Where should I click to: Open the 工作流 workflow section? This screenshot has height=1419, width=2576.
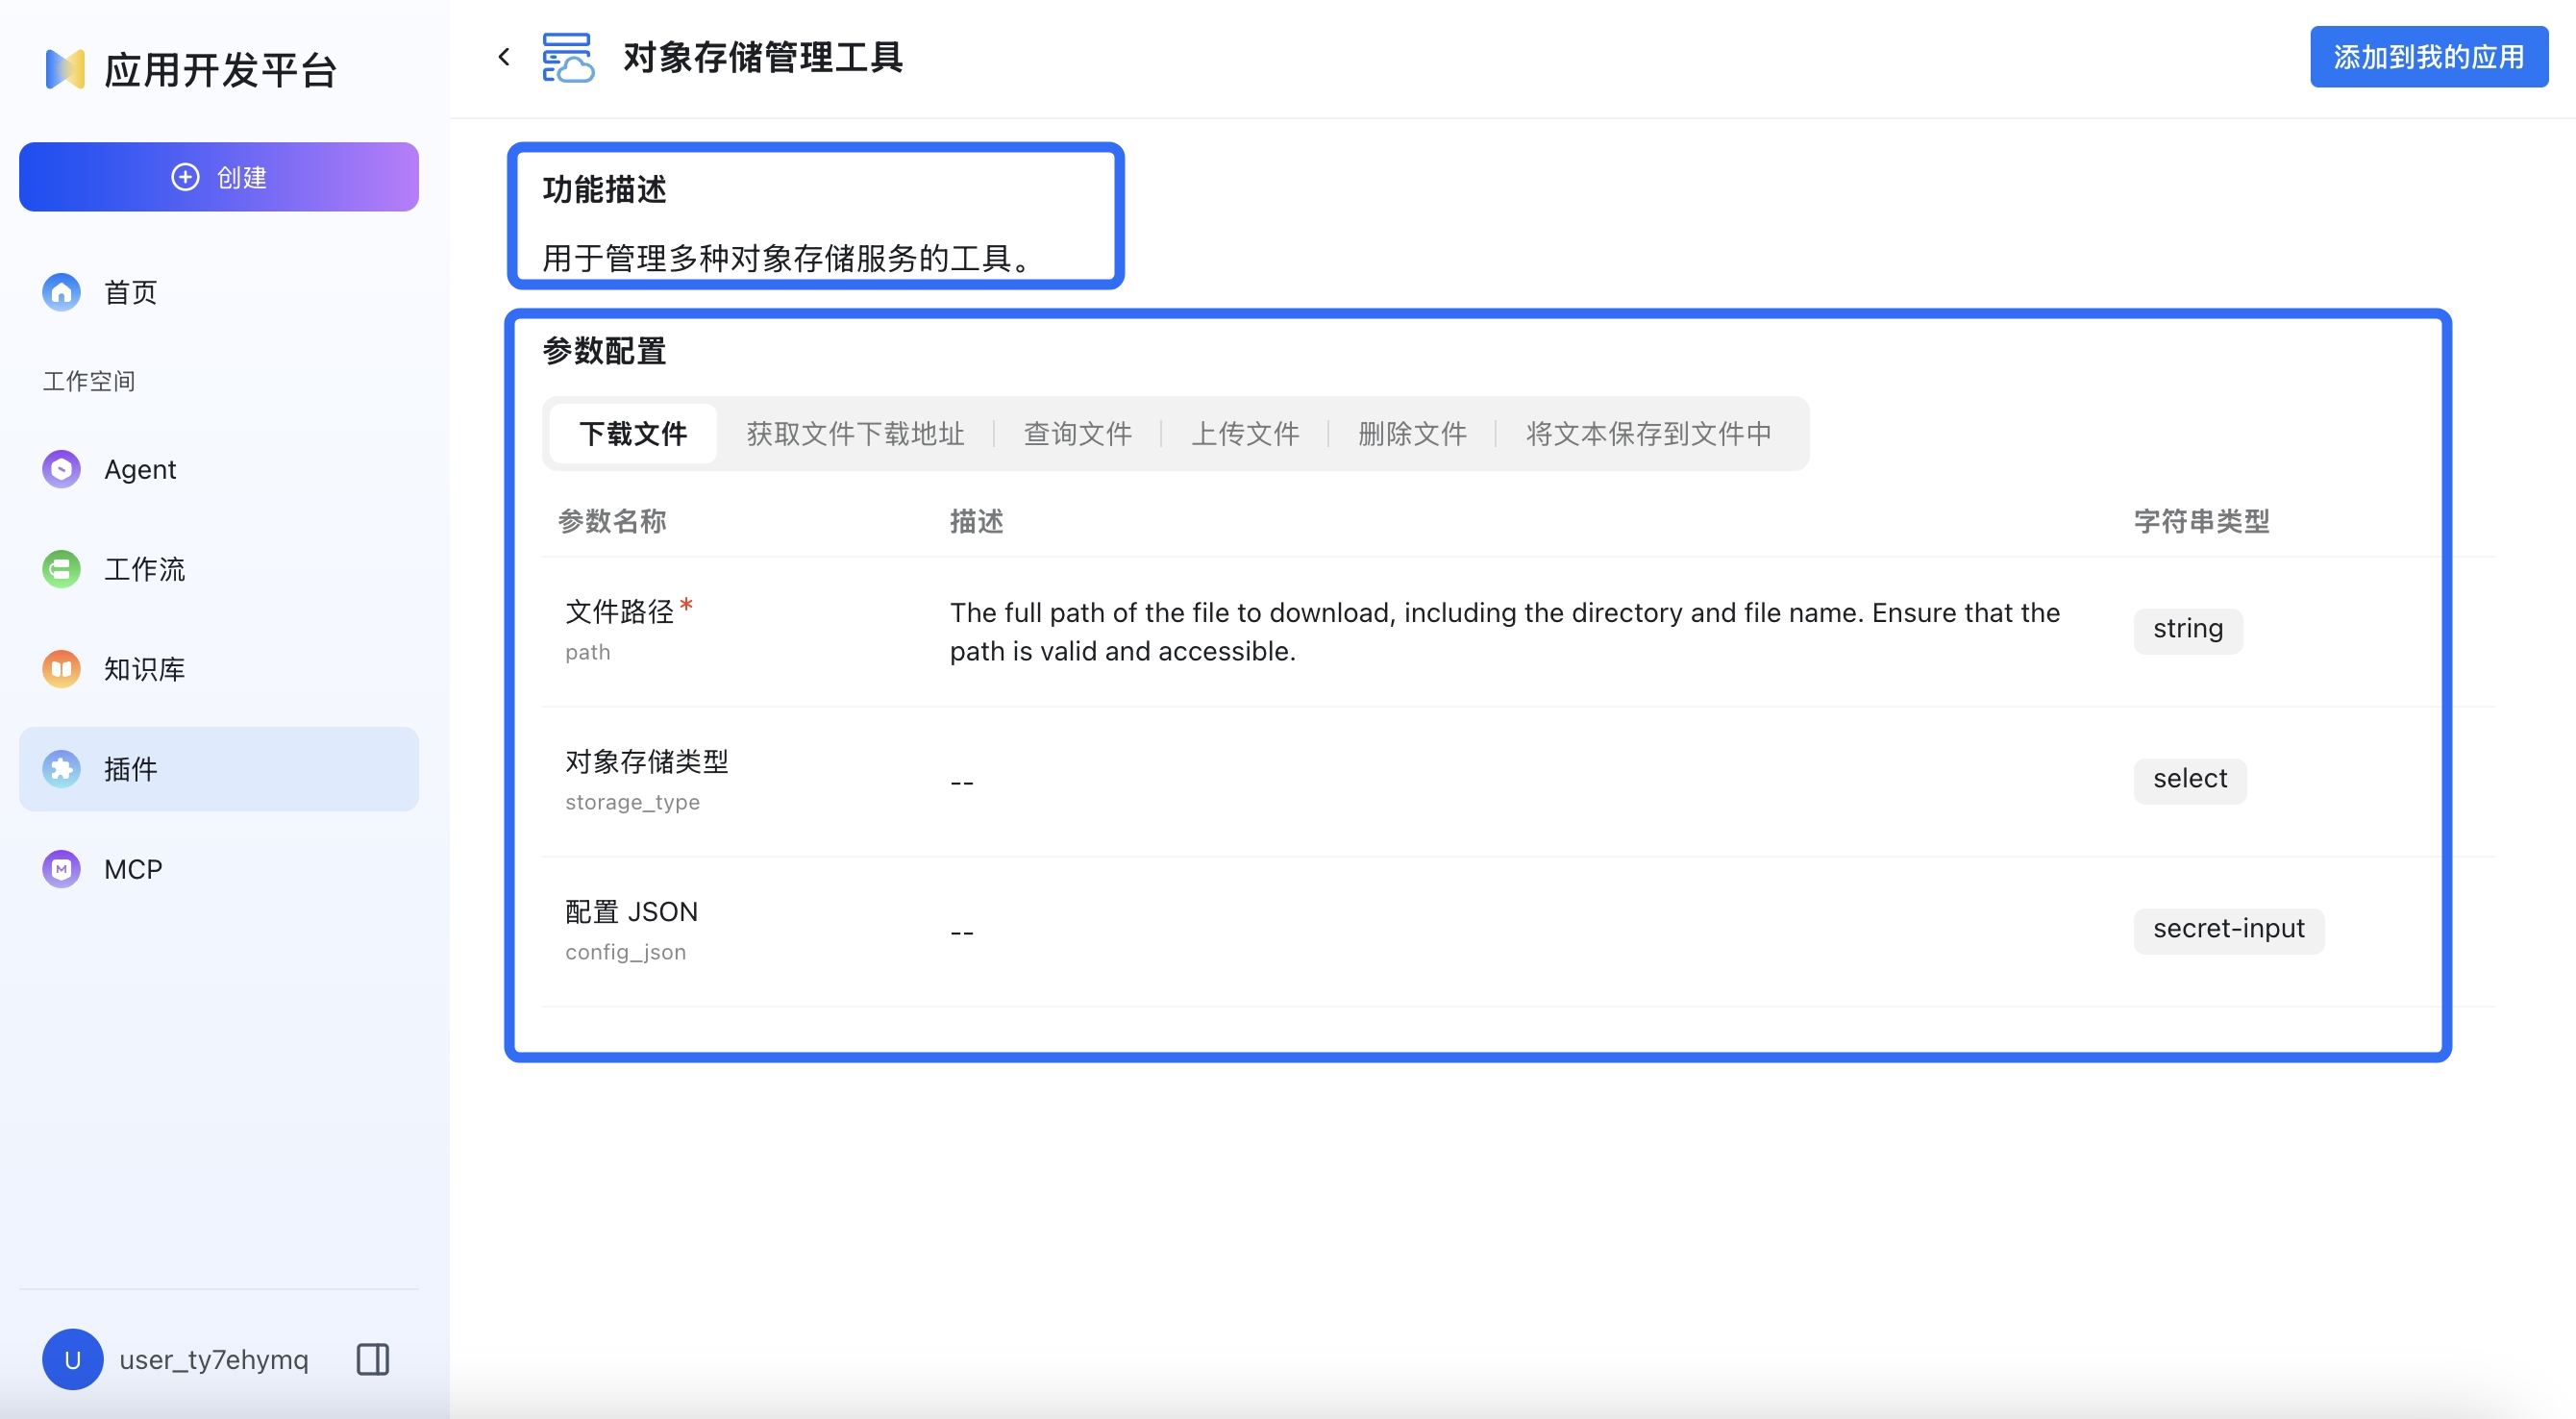146,569
